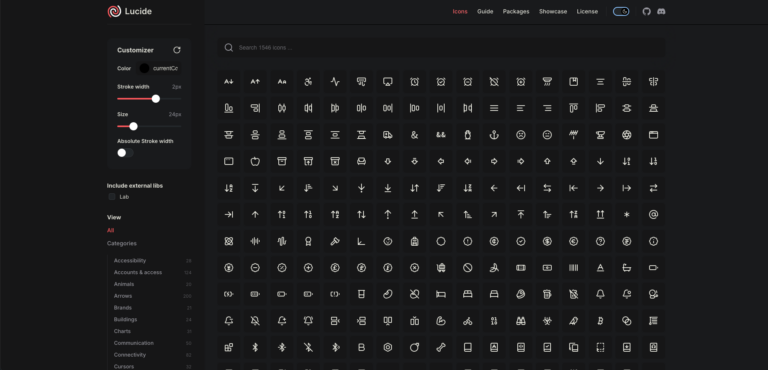The image size is (768, 370).
Task: Click the bone icon
Action: (441, 347)
